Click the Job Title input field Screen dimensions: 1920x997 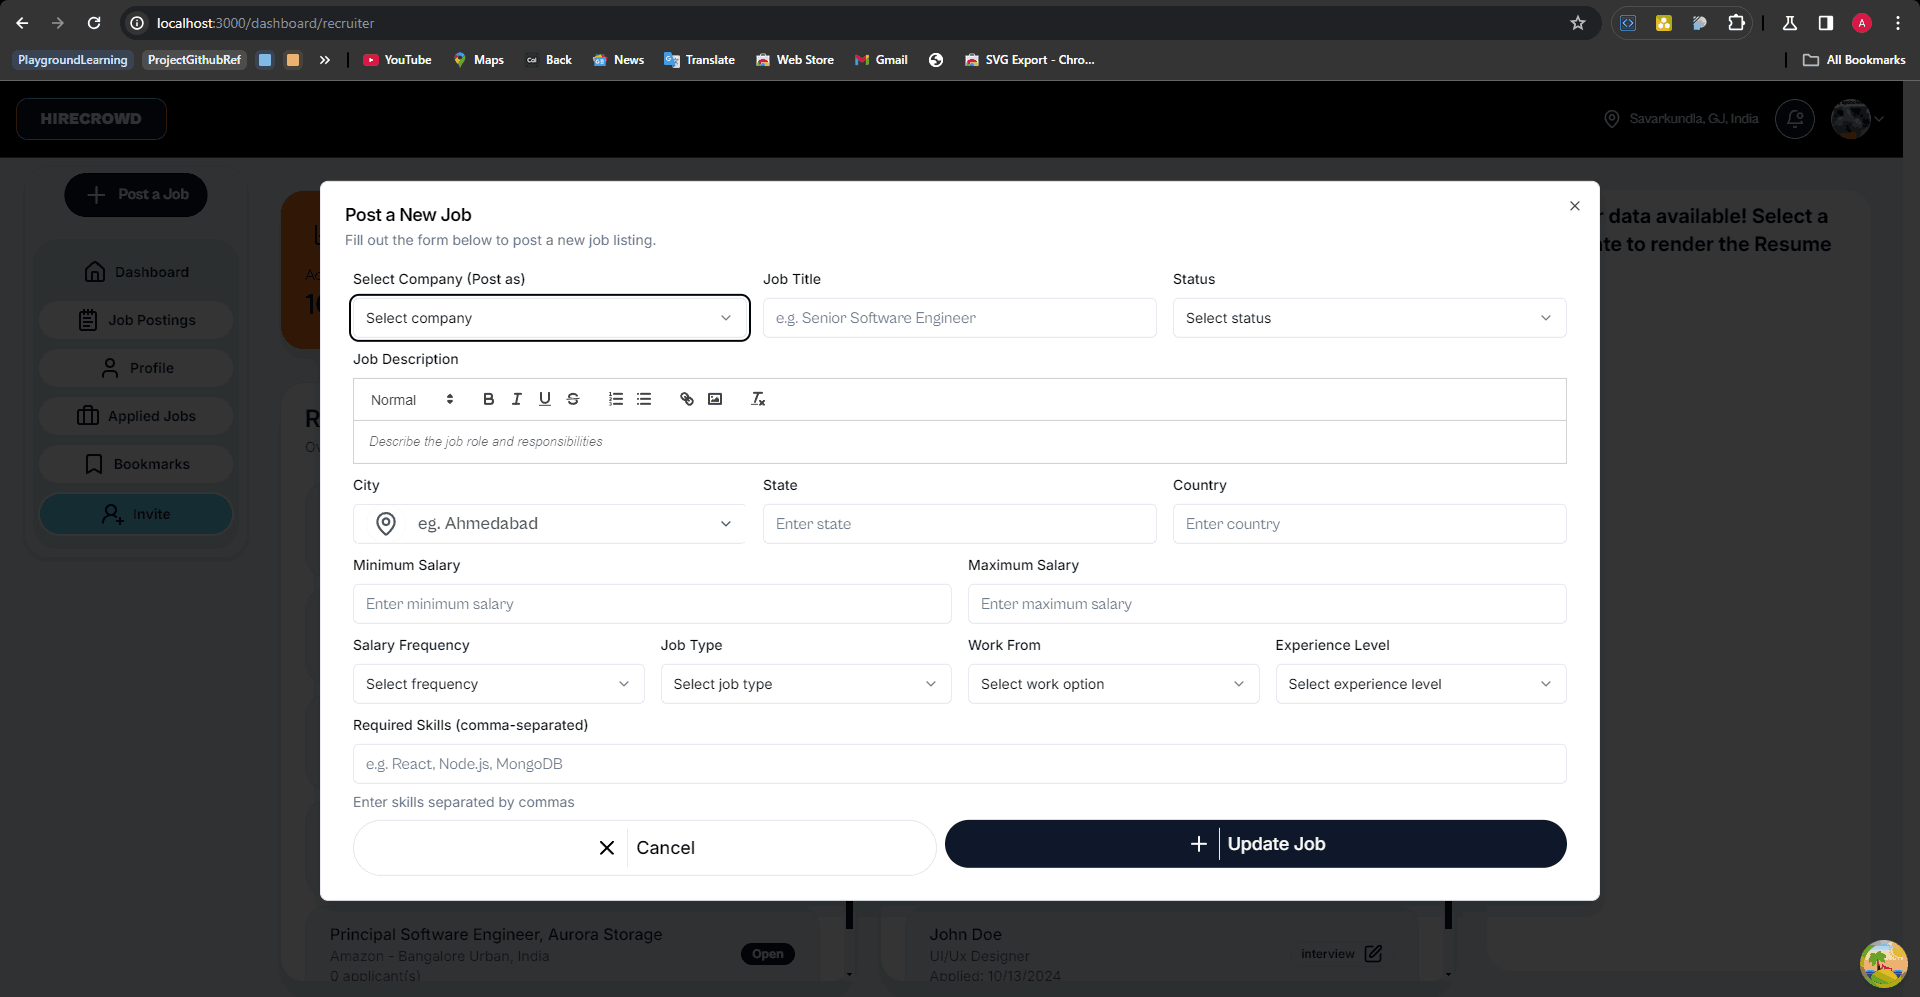coord(960,318)
